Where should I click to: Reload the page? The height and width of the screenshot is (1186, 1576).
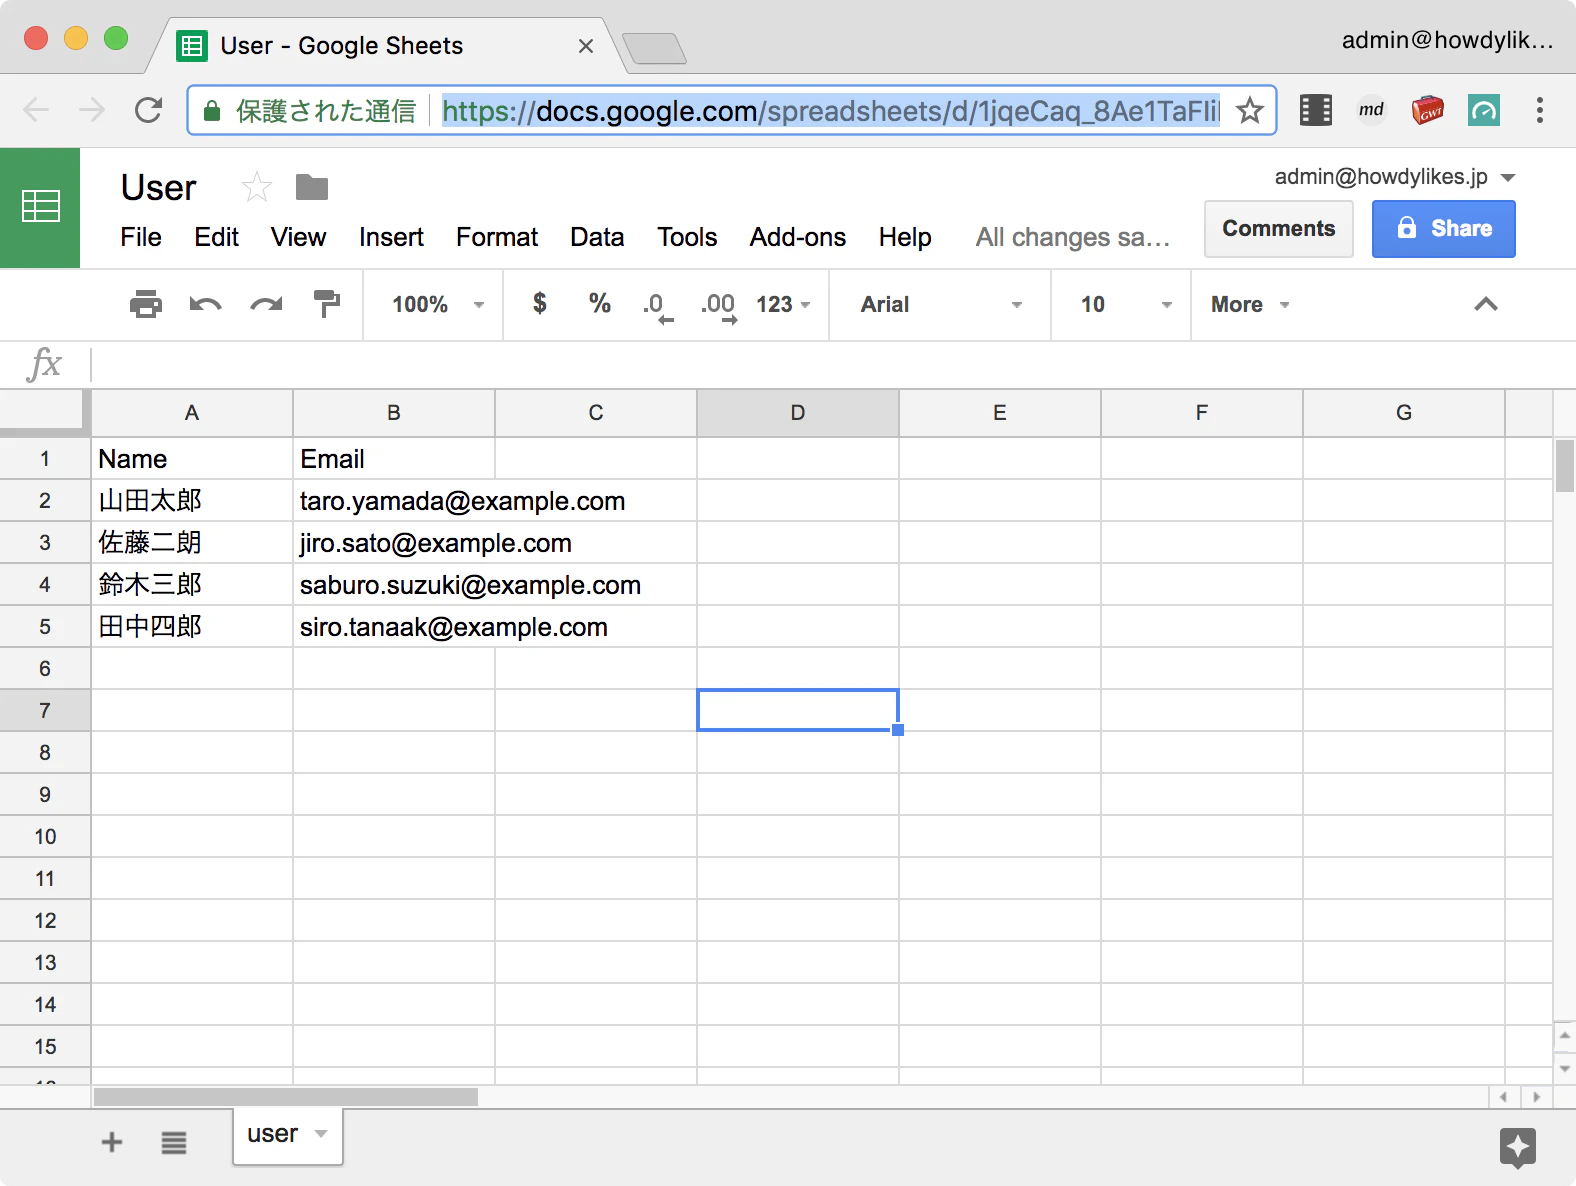coord(148,110)
